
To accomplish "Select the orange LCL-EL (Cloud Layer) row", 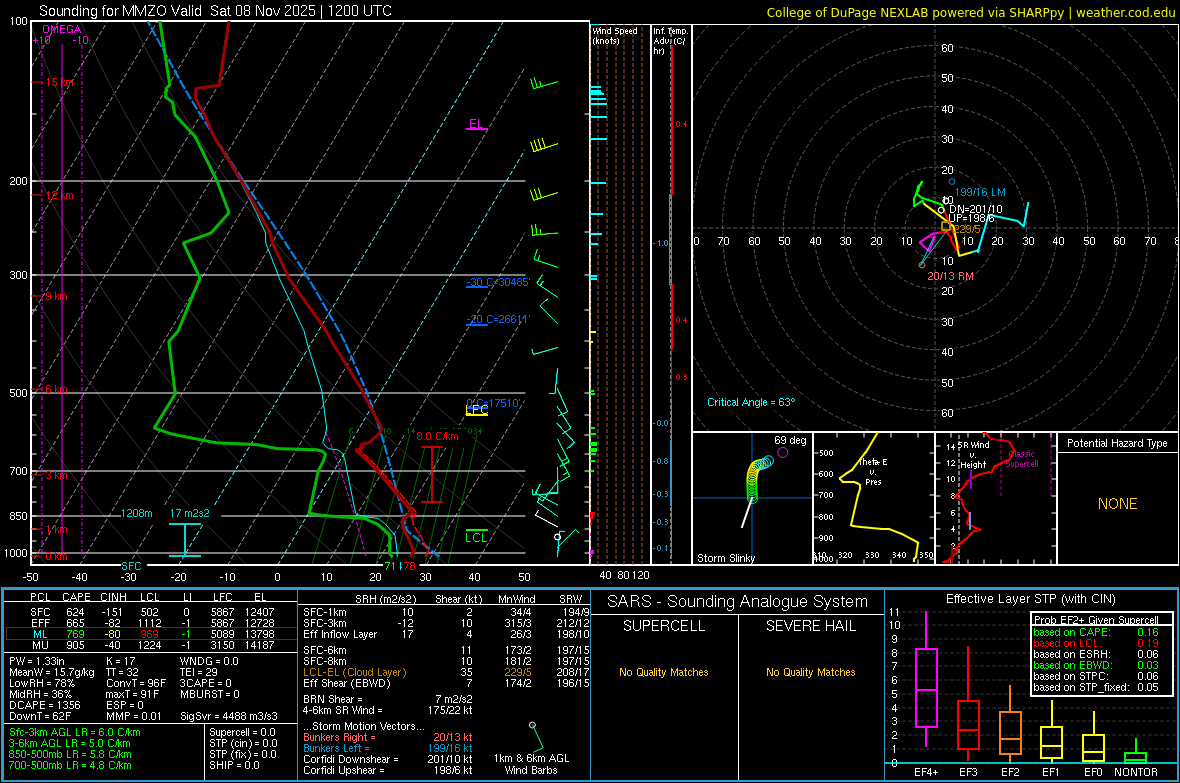I will 446,672.
